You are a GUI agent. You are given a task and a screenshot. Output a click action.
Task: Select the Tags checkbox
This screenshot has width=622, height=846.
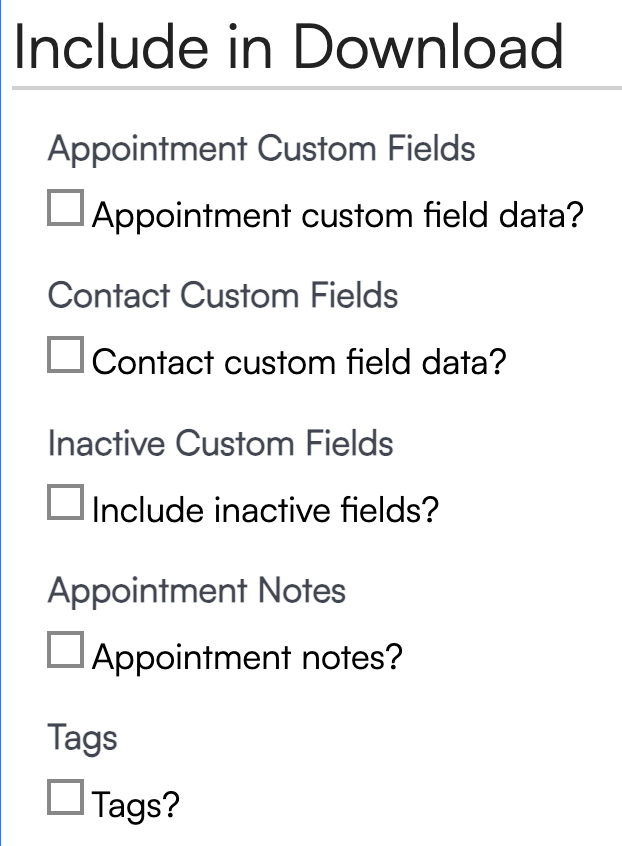click(x=64, y=799)
